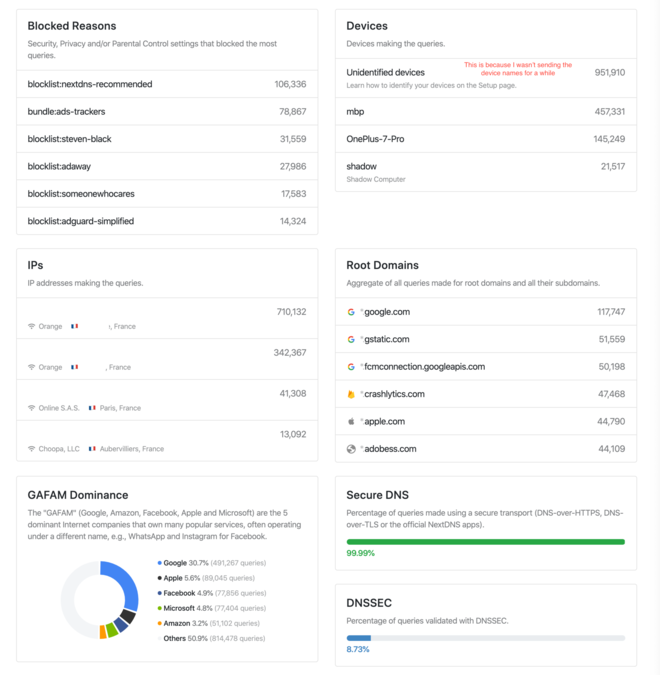Click the blue DNSSEC progress bar
Screen dimensions: 660x675
click(x=359, y=638)
